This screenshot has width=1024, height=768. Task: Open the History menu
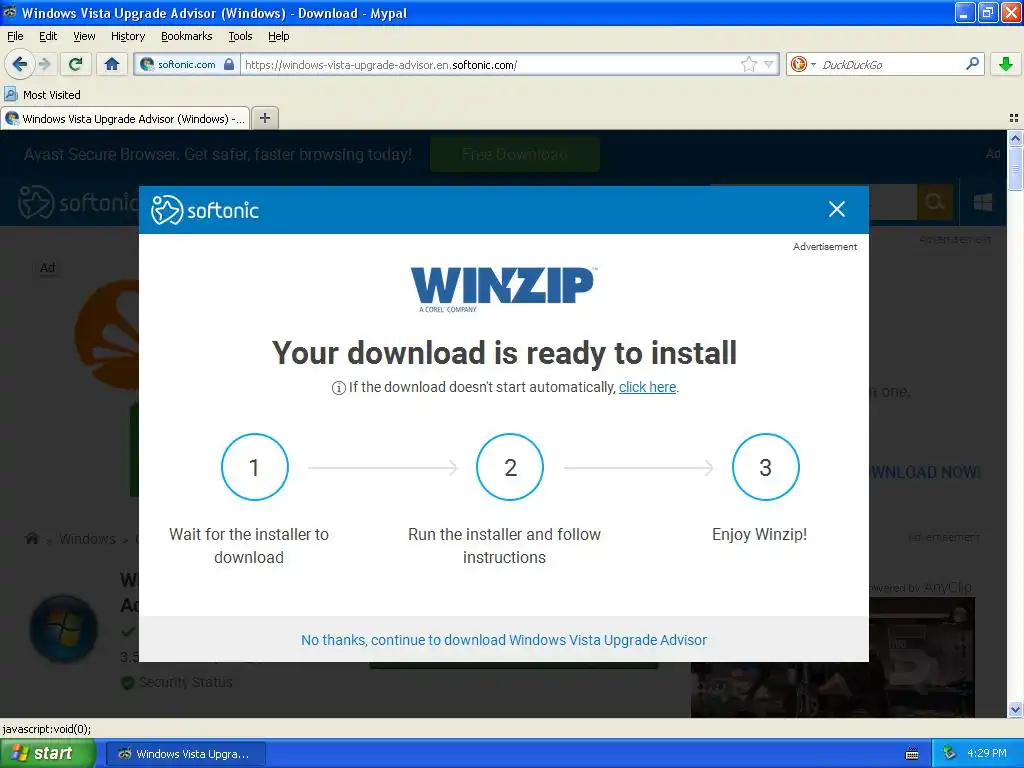pos(127,36)
